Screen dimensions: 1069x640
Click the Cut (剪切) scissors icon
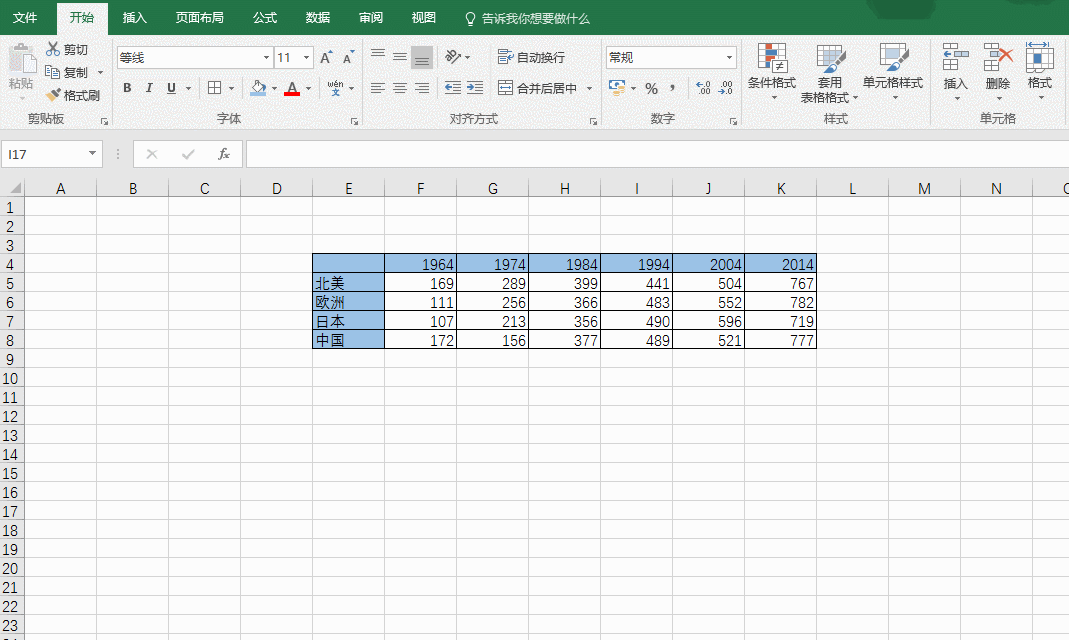point(53,49)
